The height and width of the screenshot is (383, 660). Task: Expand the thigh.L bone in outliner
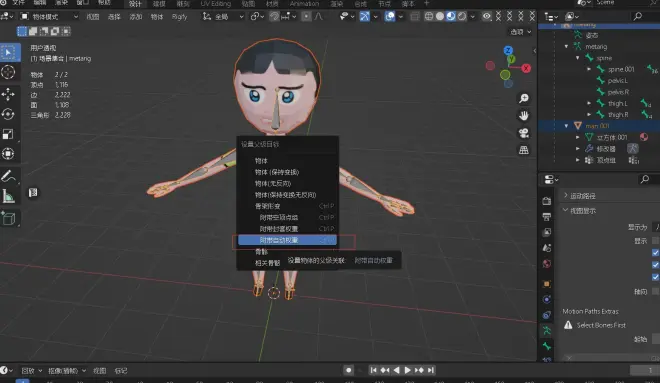pyautogui.click(x=589, y=103)
